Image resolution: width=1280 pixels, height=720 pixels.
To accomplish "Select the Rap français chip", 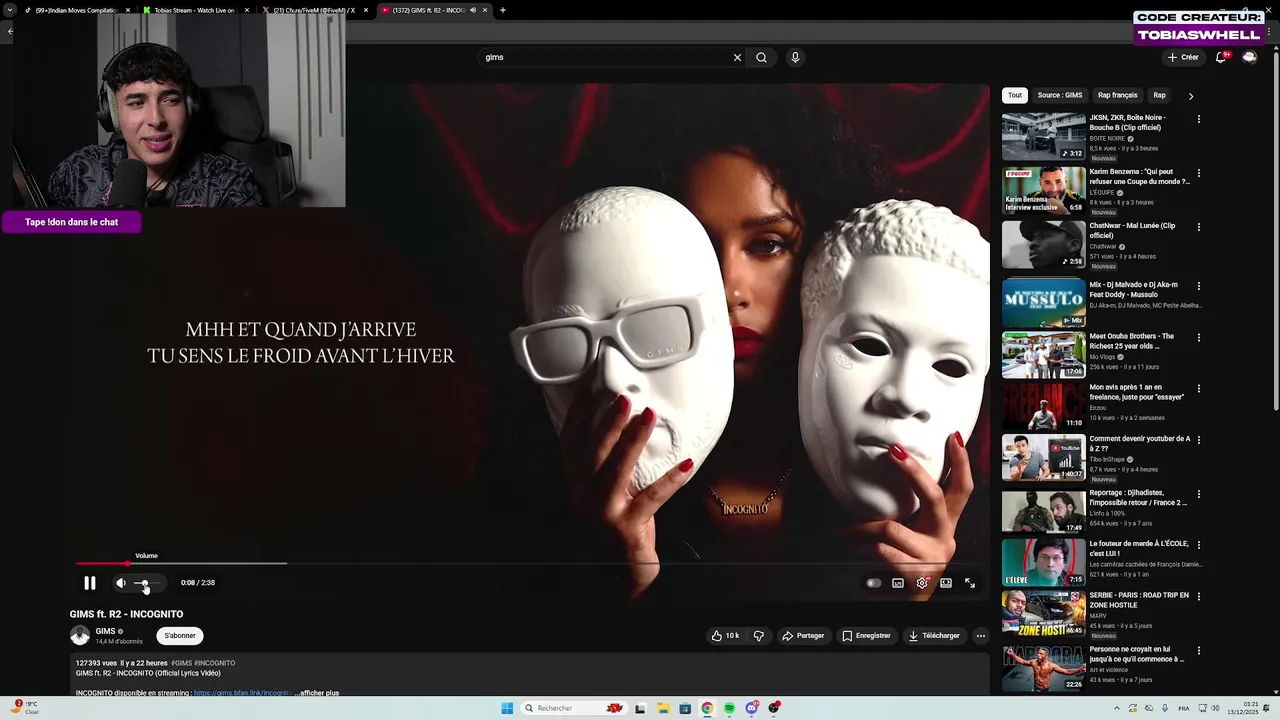I will tap(1118, 95).
